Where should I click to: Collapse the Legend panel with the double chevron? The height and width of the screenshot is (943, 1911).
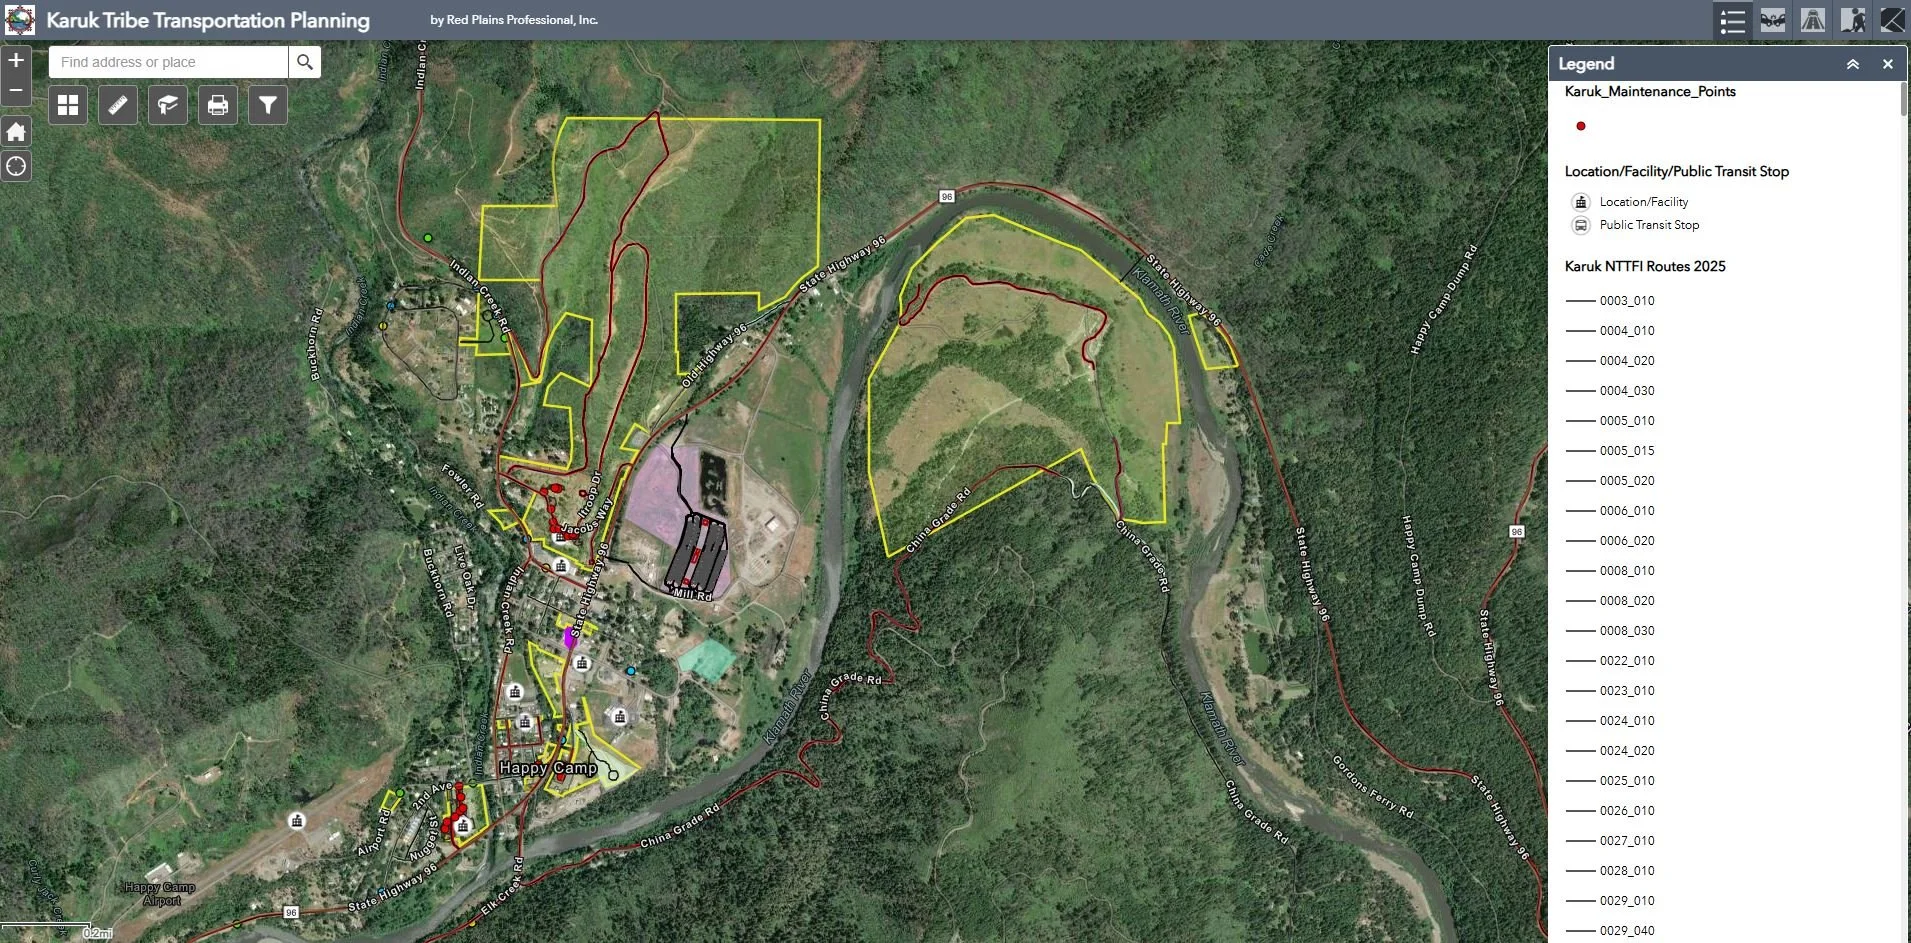pos(1852,64)
